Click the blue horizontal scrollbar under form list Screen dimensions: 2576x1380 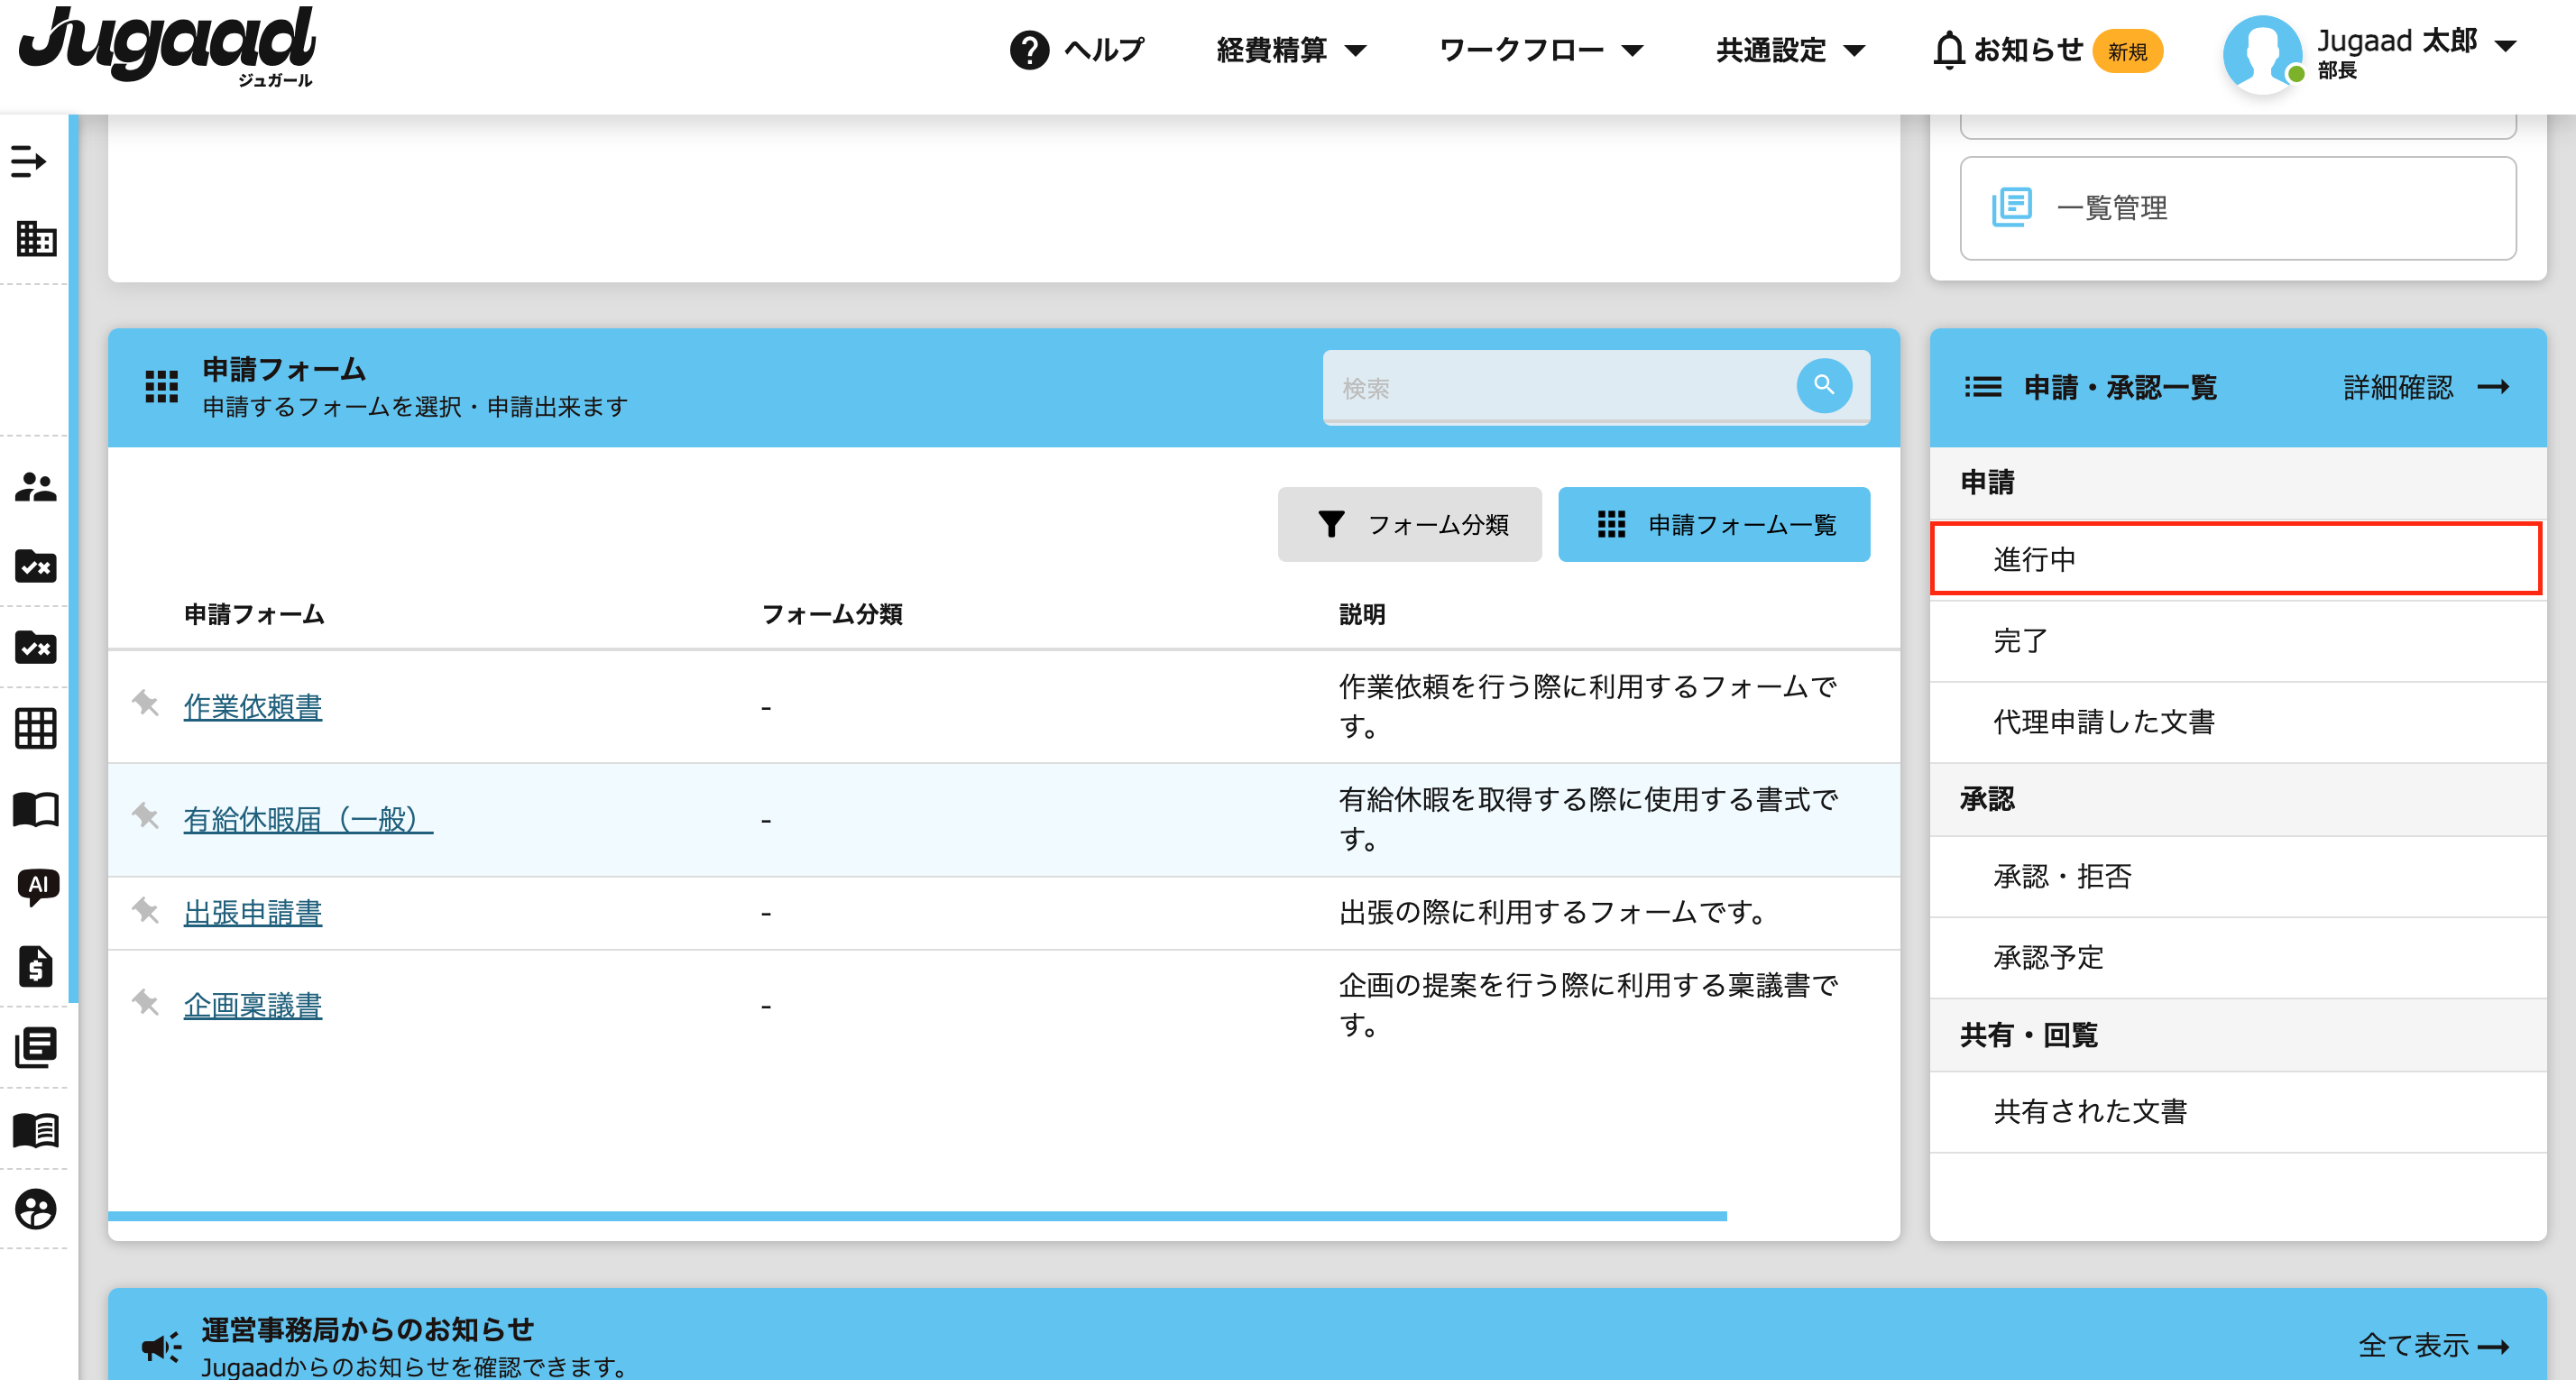(x=916, y=1216)
